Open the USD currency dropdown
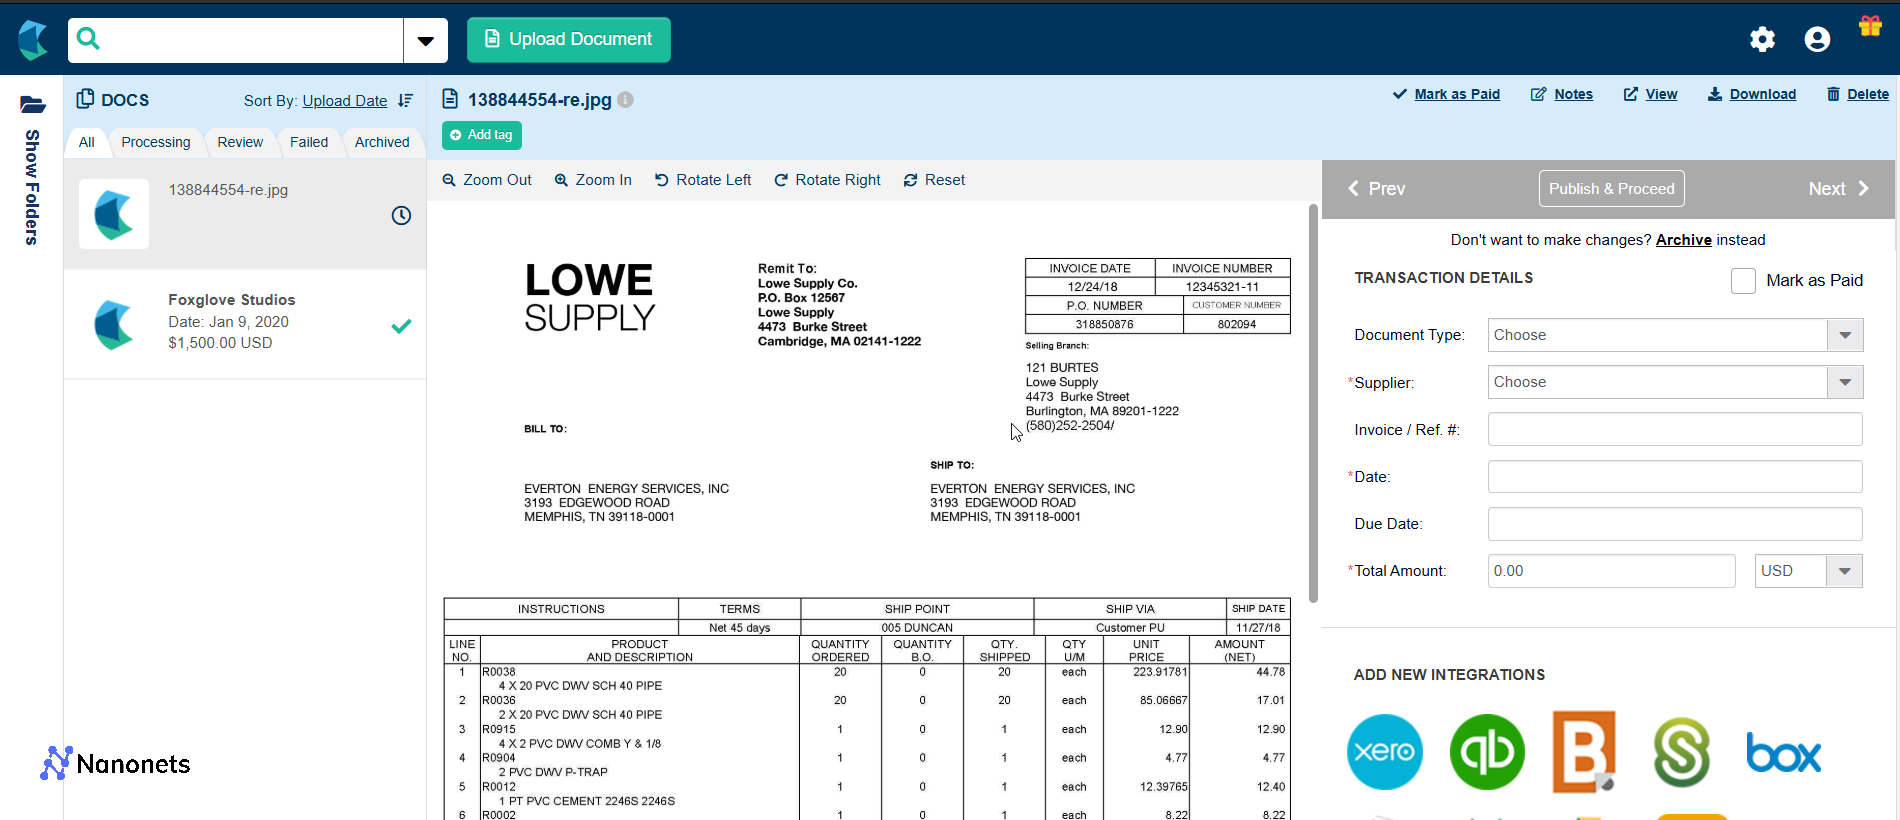This screenshot has height=820, width=1900. [x=1808, y=571]
